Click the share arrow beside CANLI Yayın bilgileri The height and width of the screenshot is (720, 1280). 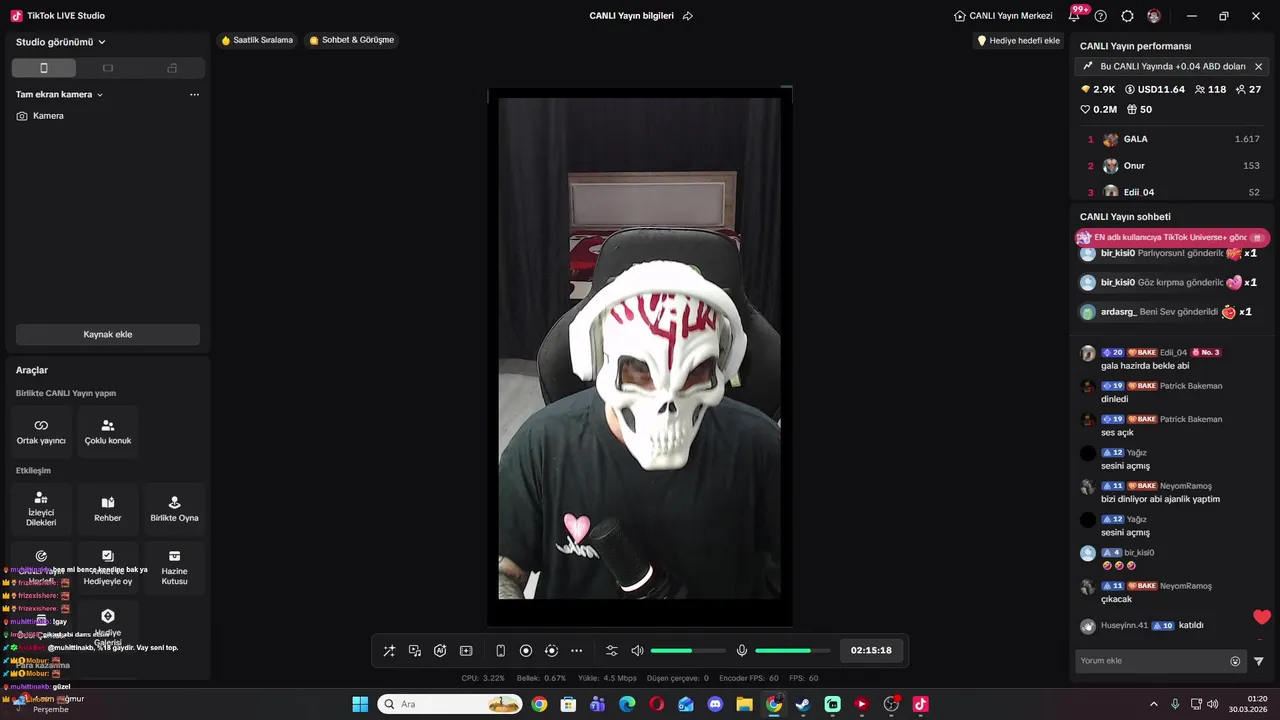click(x=688, y=16)
